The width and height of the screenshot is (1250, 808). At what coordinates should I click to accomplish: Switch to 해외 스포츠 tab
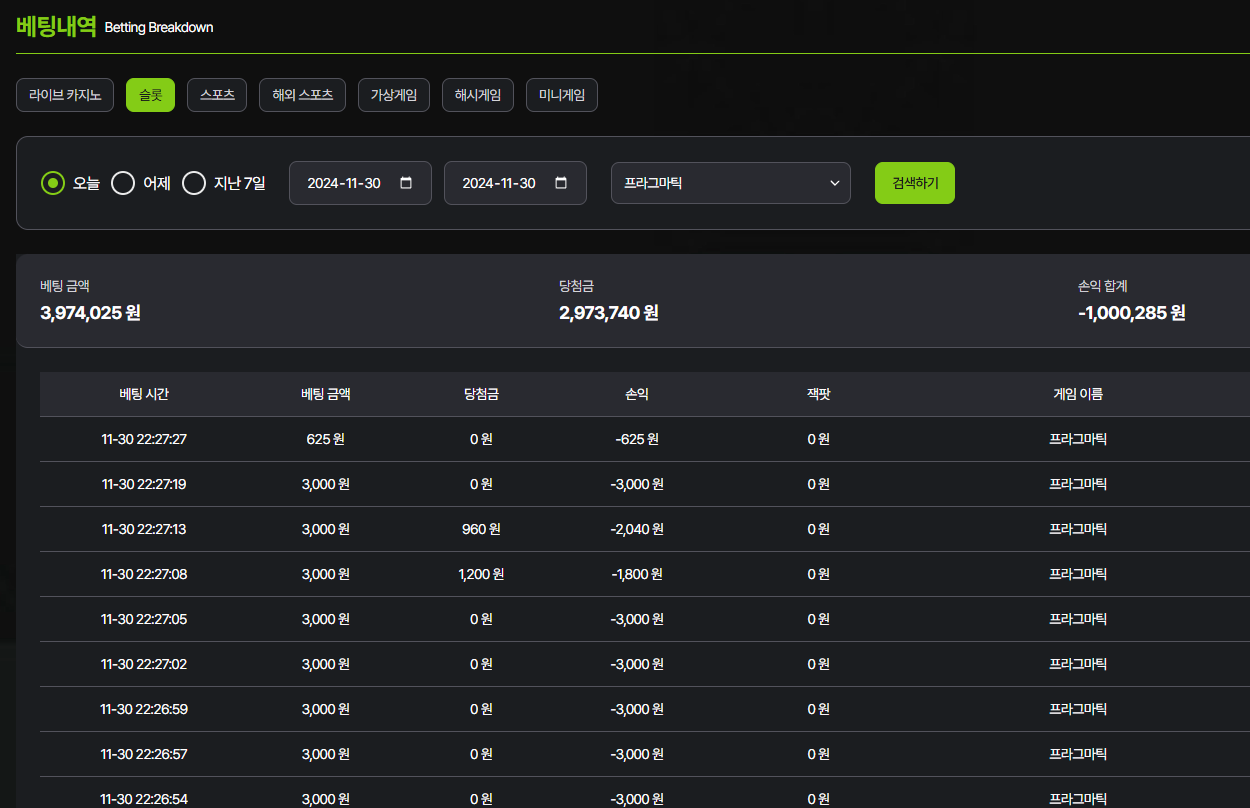coord(302,95)
